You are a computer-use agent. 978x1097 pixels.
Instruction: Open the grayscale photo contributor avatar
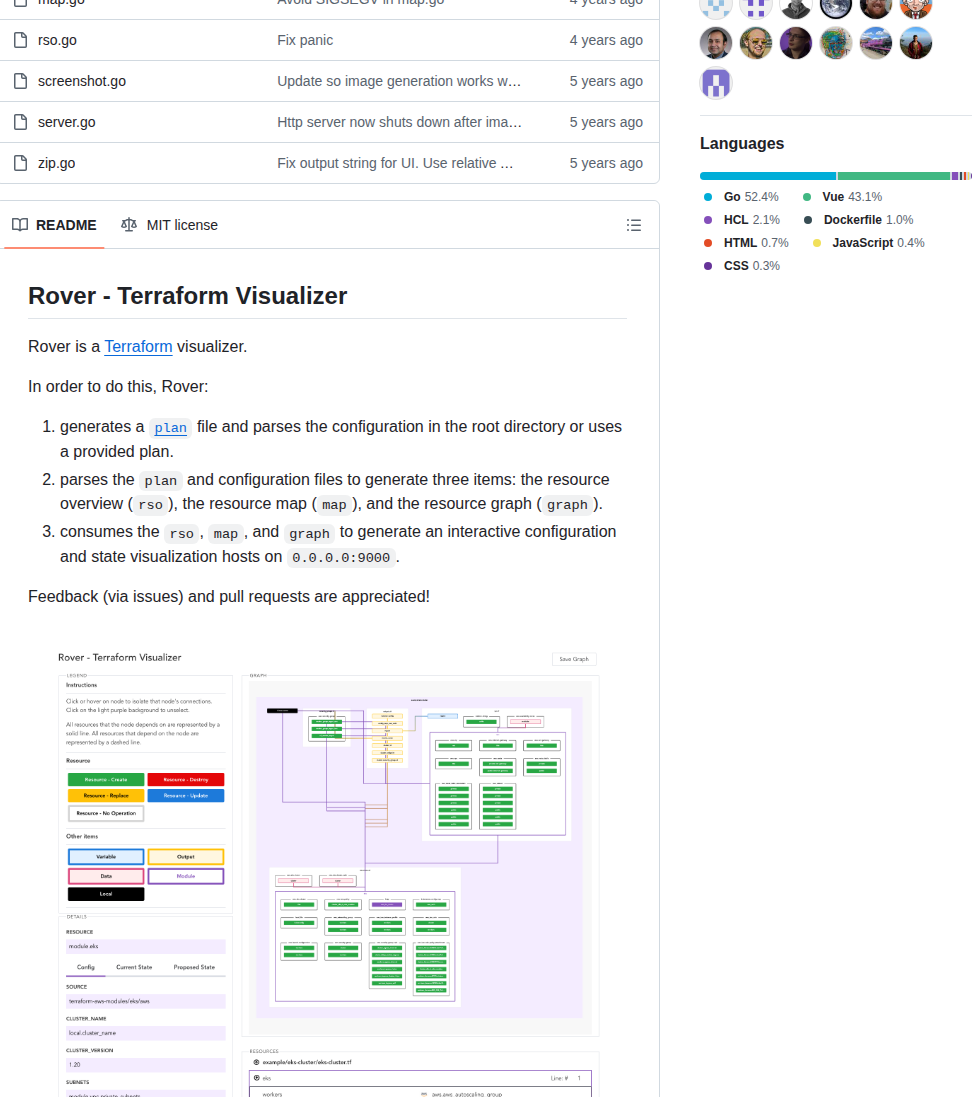click(796, 7)
